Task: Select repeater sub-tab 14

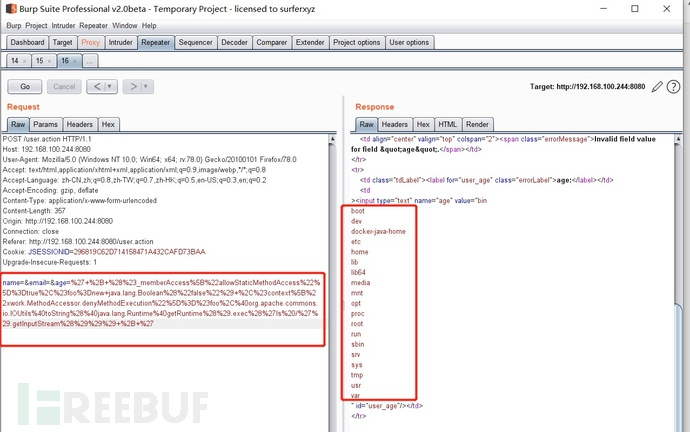Action: pyautogui.click(x=15, y=61)
